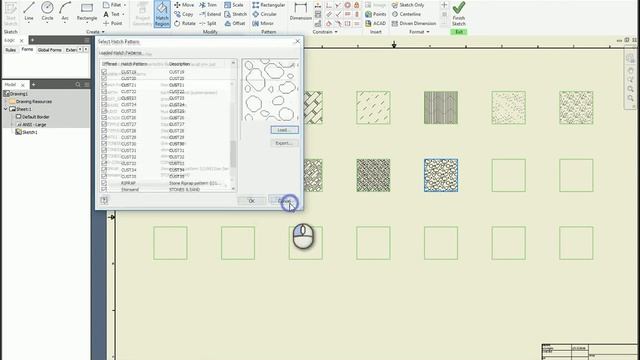Use the Mirror pattern tool
Screen dimensions: 640x360
[263, 23]
